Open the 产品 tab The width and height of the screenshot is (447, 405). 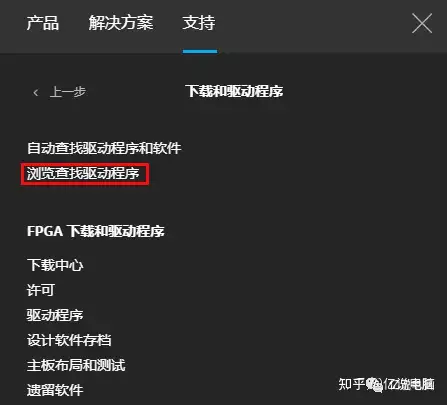coord(43,23)
